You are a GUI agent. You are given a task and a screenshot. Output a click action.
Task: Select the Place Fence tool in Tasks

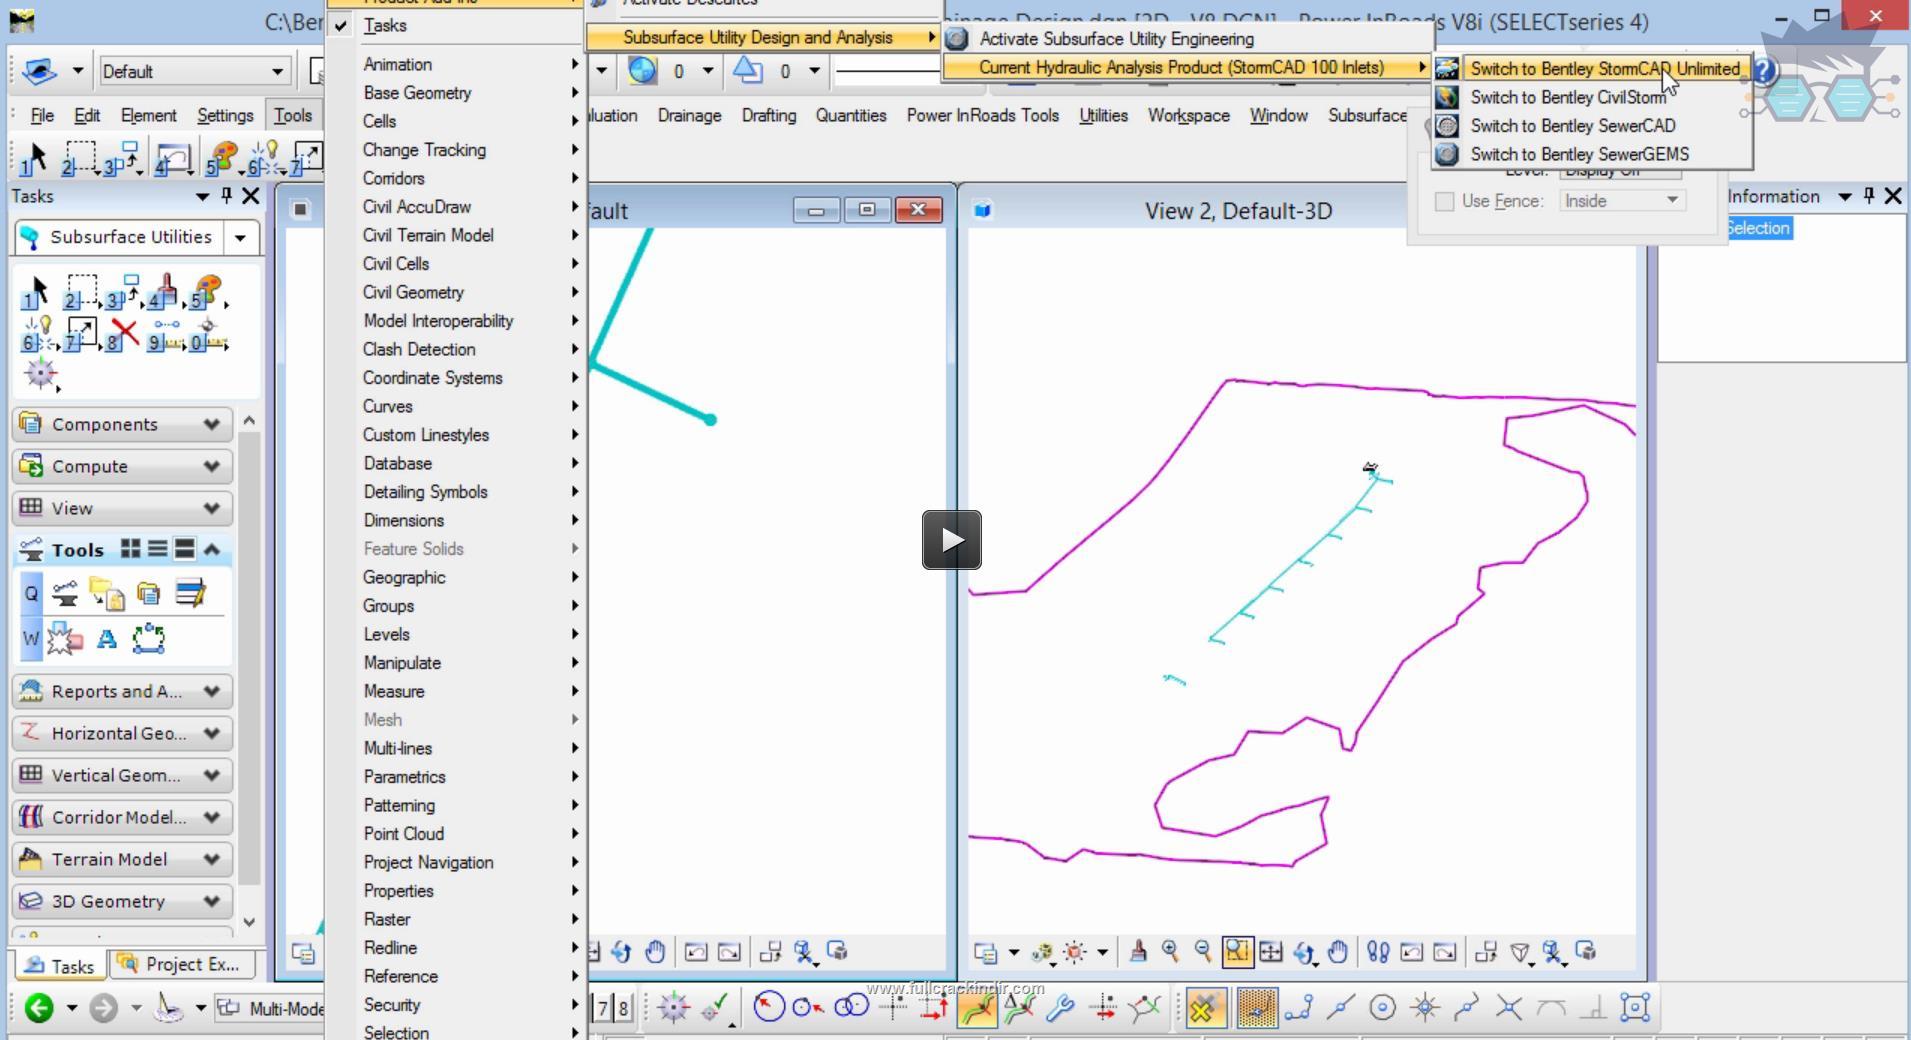(x=81, y=293)
